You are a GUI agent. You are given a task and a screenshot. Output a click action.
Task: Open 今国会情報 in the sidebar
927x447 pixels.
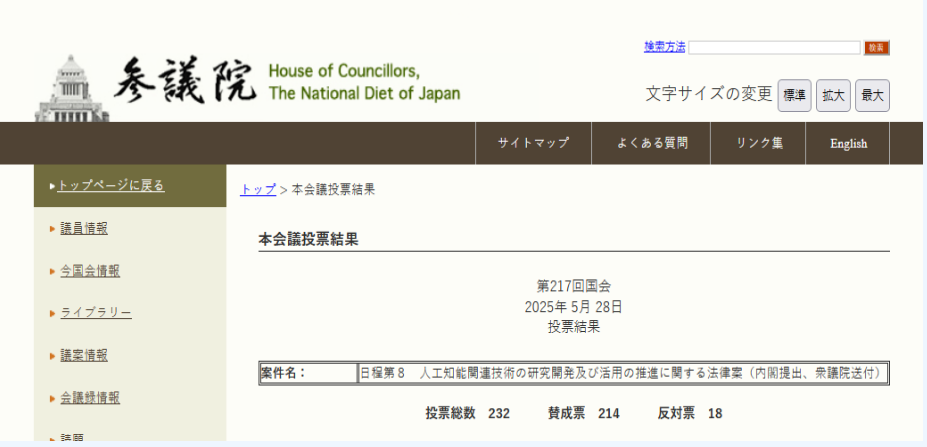(90, 271)
